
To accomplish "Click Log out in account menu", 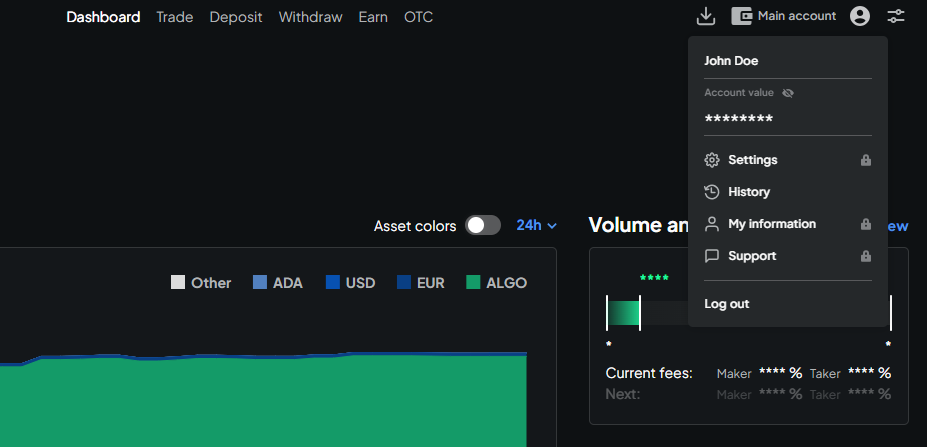I will pos(726,304).
